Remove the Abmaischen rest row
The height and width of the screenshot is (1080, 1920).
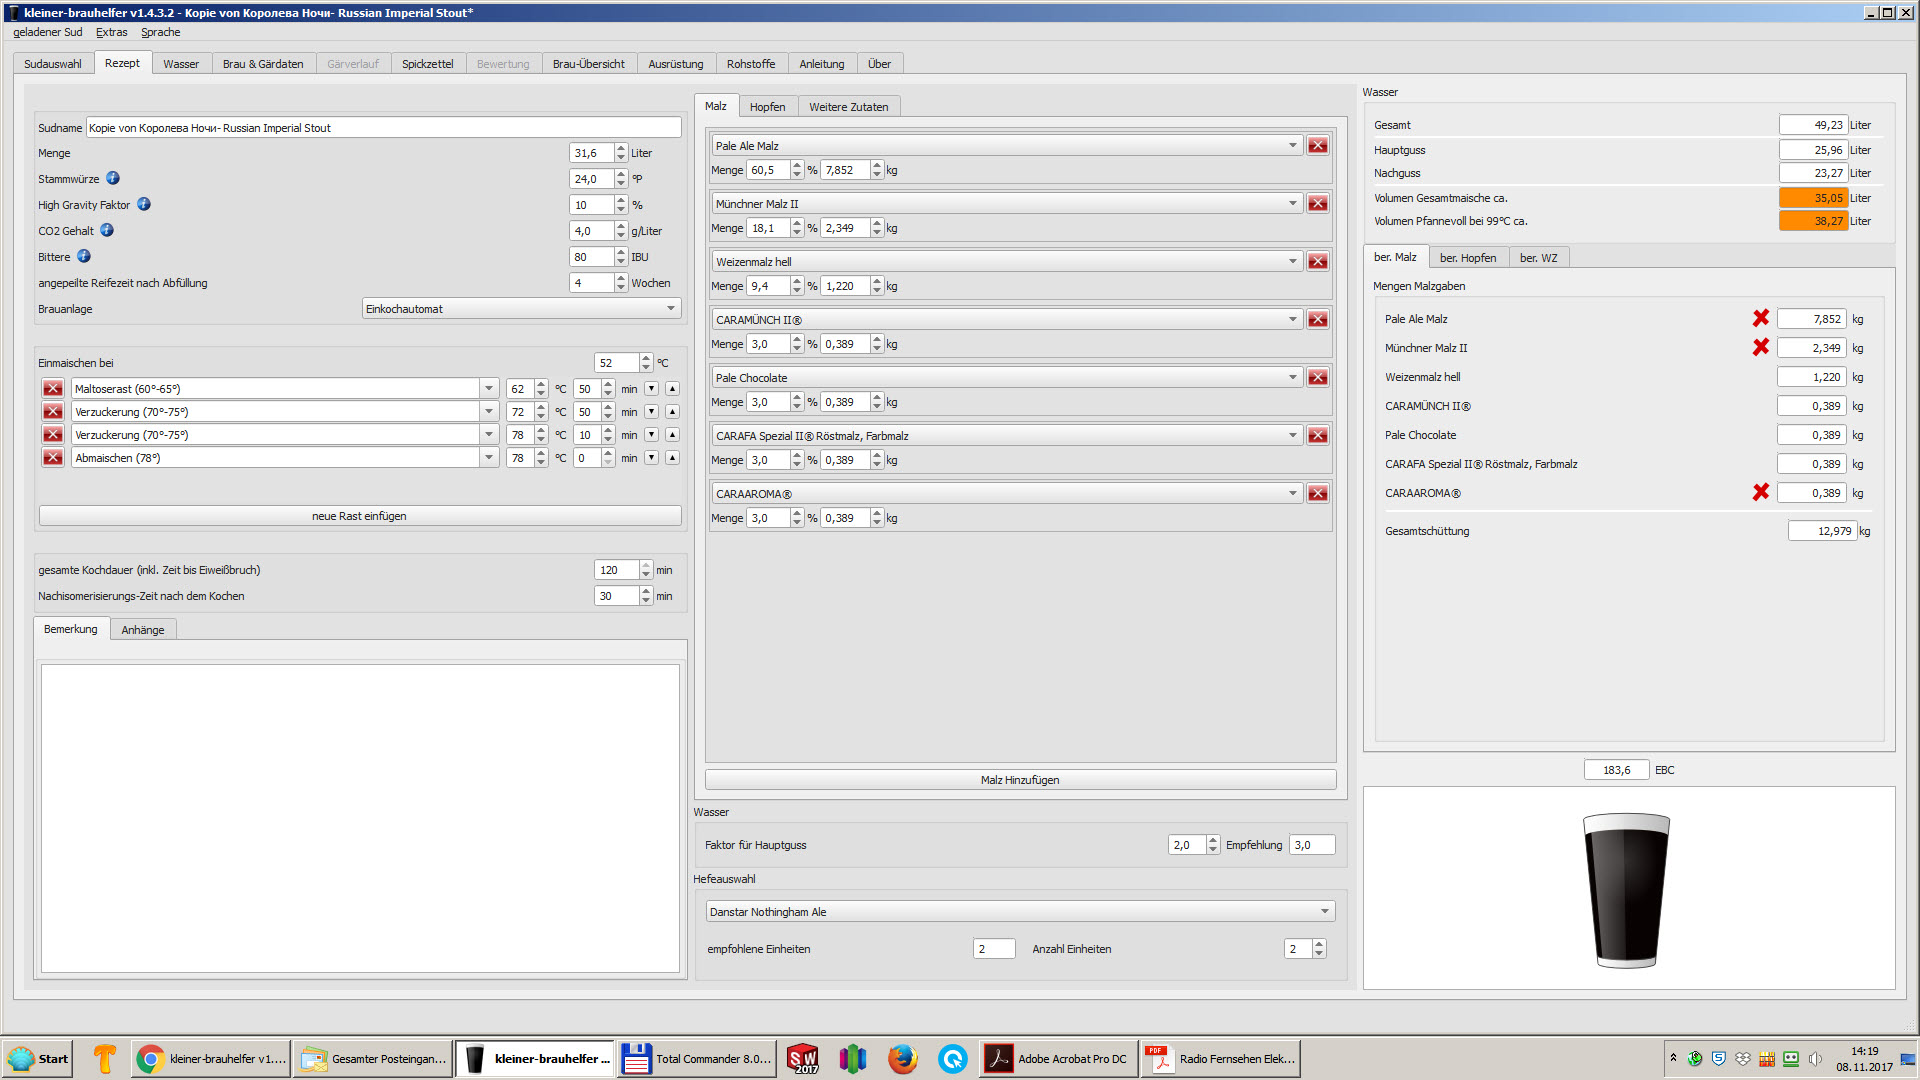pyautogui.click(x=53, y=458)
